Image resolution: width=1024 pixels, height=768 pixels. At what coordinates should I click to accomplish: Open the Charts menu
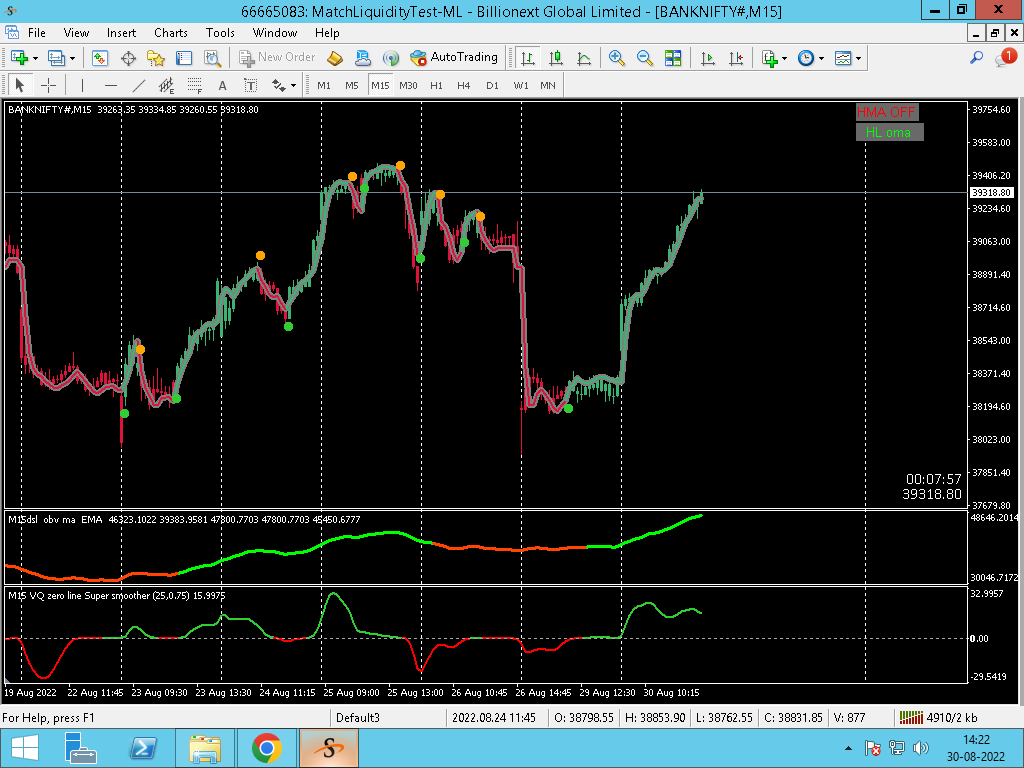click(171, 33)
